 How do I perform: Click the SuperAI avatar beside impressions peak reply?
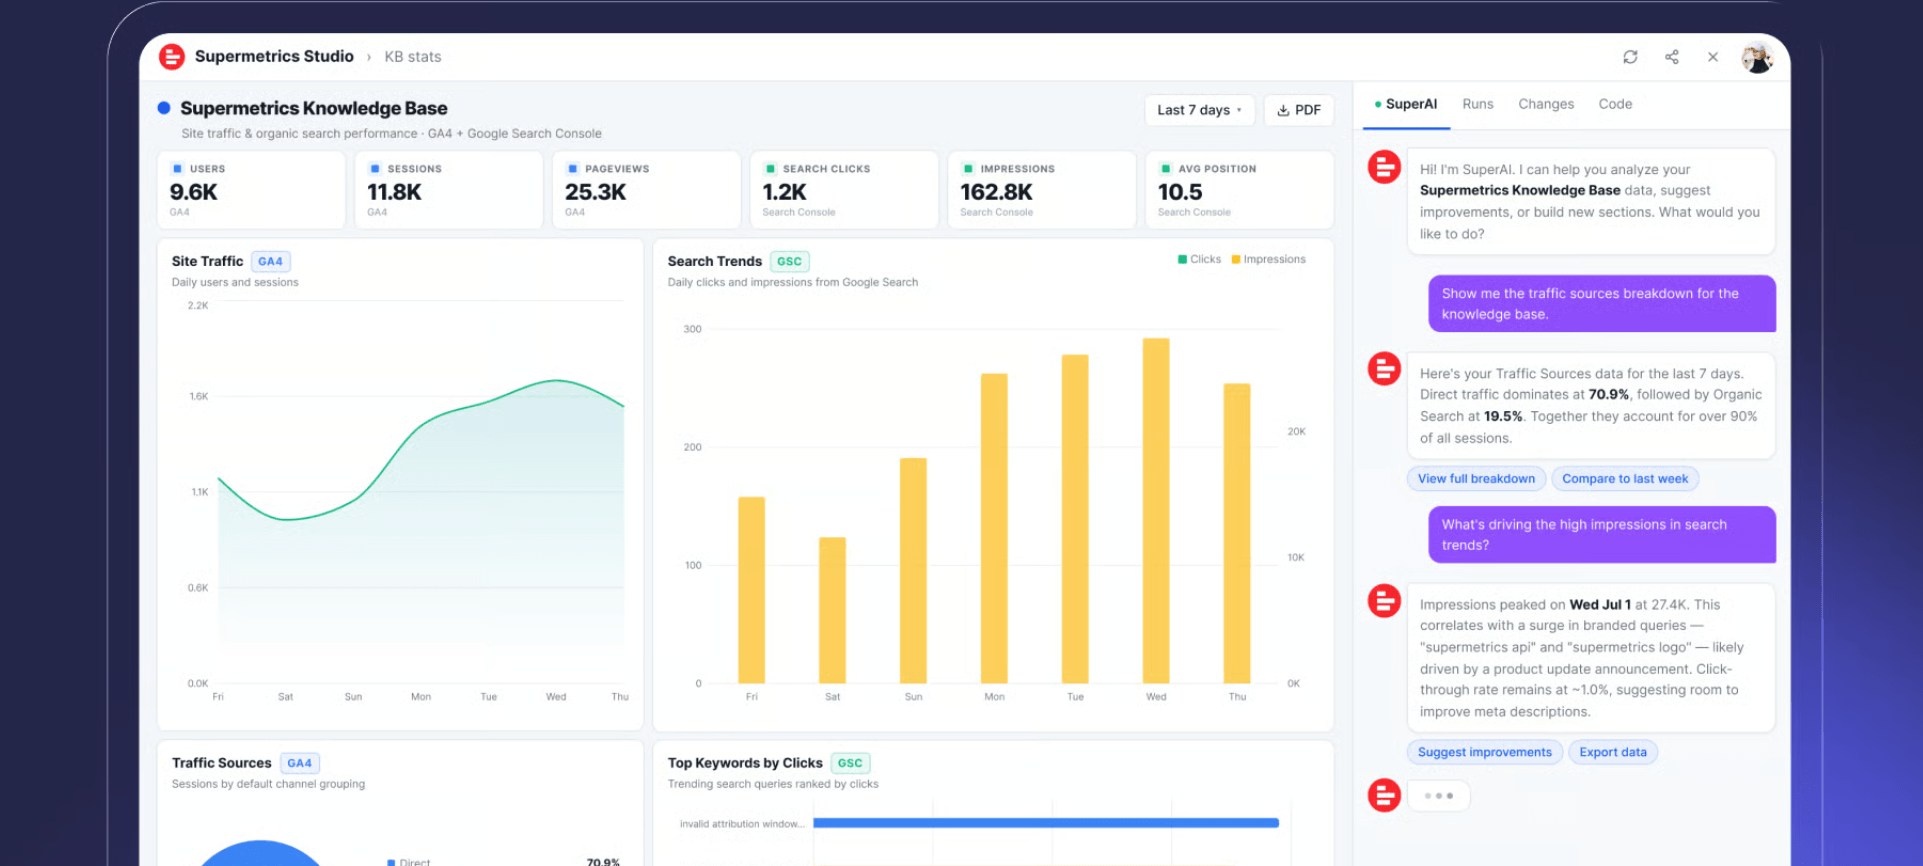pyautogui.click(x=1384, y=601)
